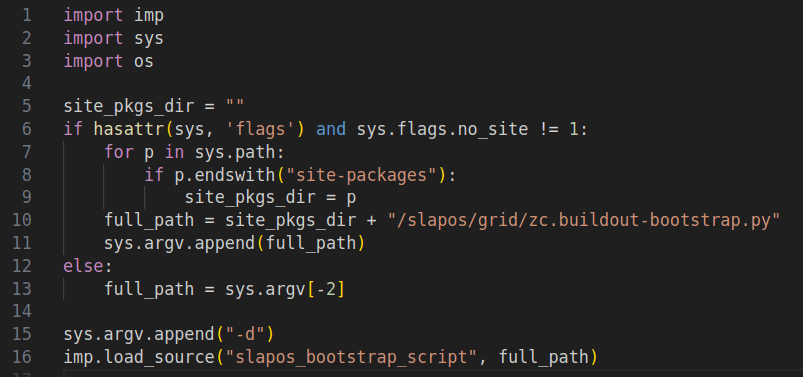Click 'sys.flags.no_site' expression

click(442, 129)
